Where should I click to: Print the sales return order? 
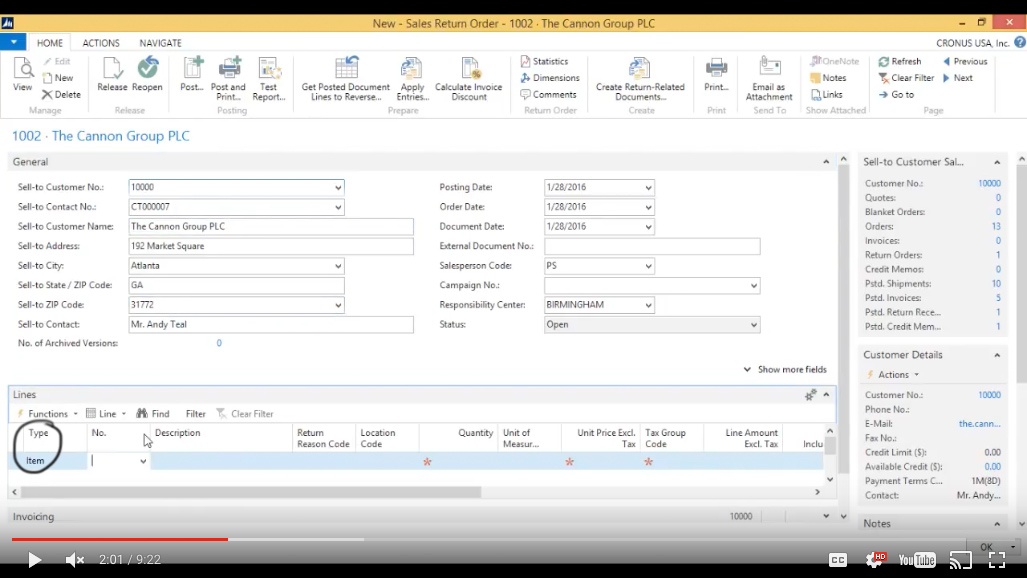click(716, 74)
